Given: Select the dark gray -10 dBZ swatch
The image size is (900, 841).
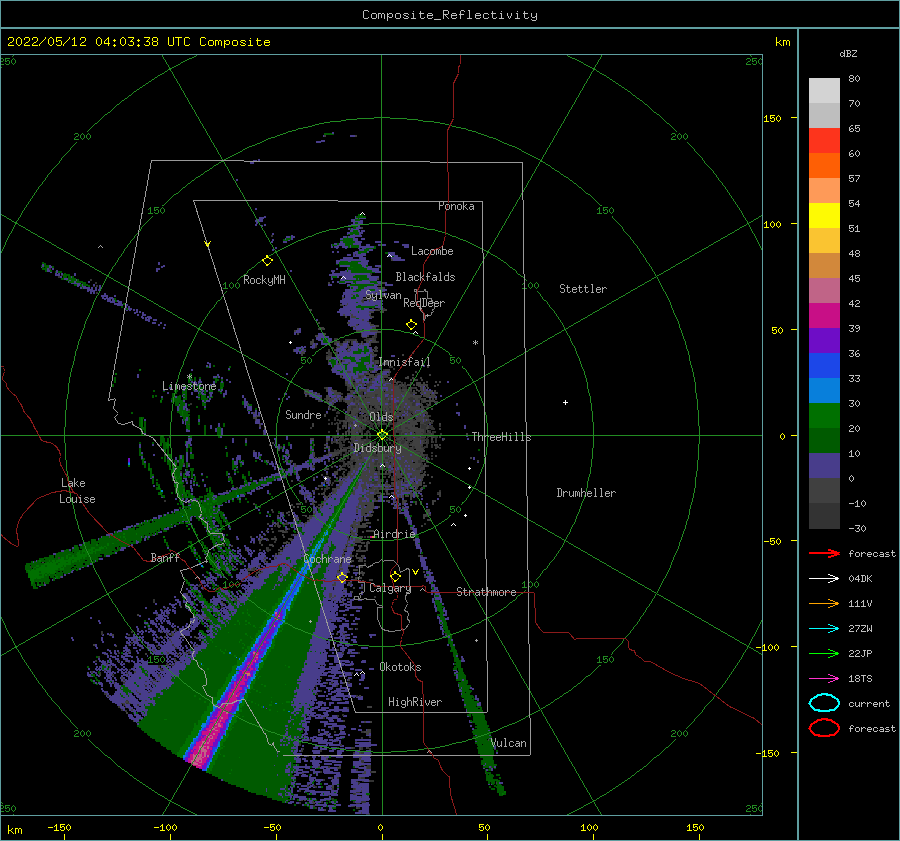Looking at the screenshot, I should [824, 515].
